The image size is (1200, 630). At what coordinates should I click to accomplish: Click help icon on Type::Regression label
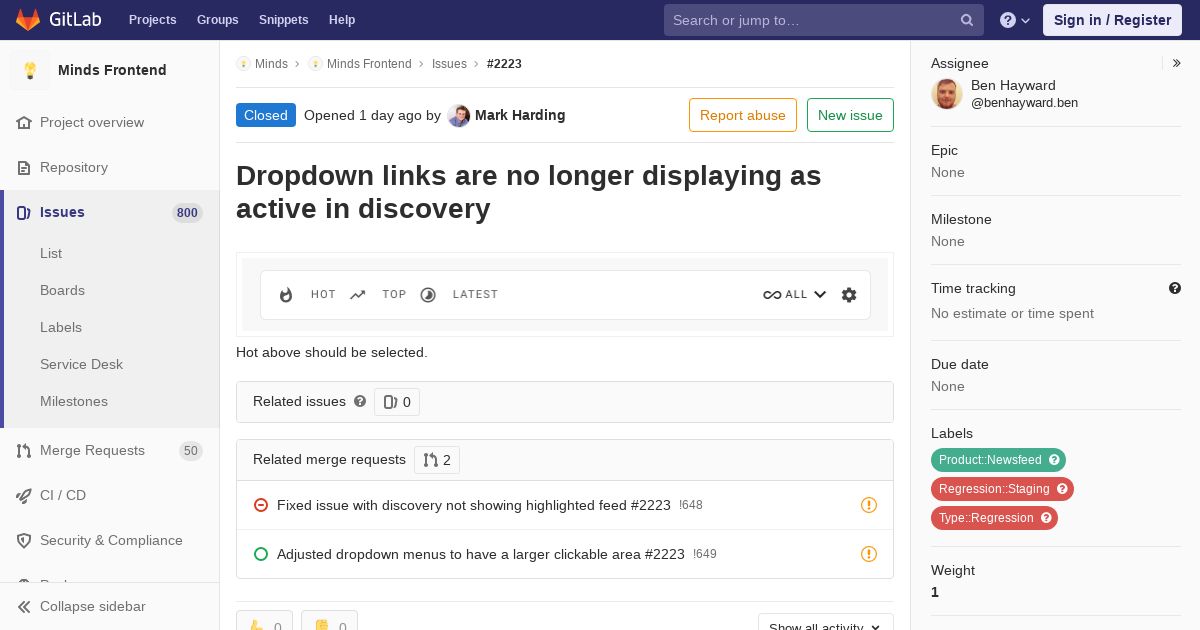(x=1046, y=518)
